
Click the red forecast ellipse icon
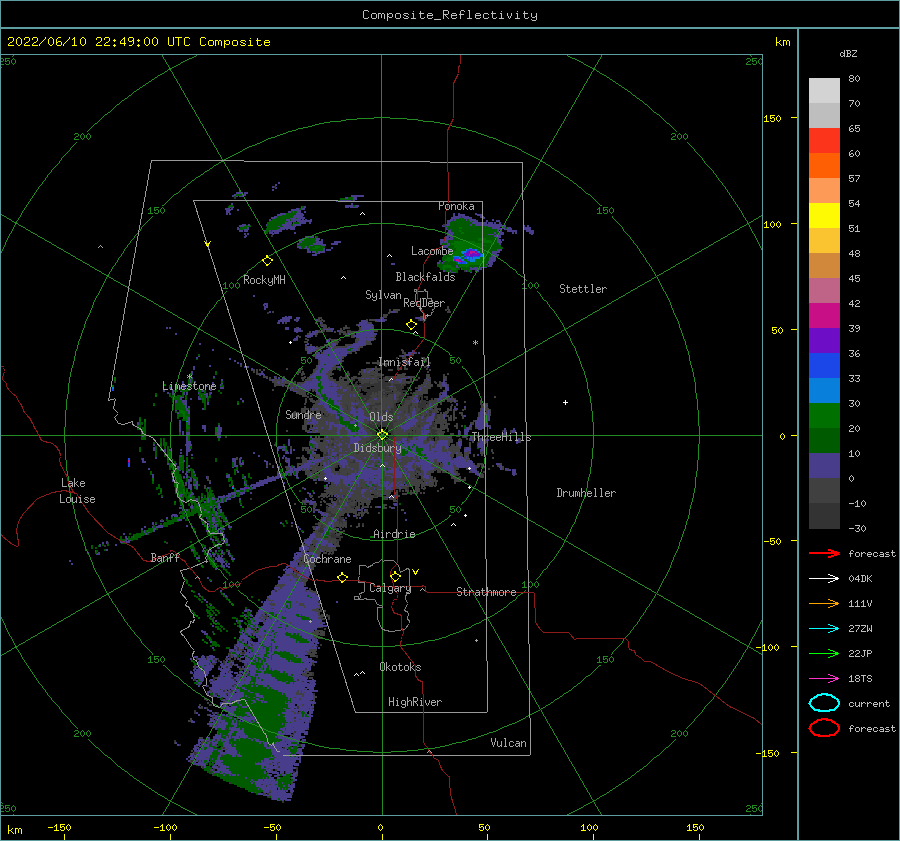[x=824, y=728]
